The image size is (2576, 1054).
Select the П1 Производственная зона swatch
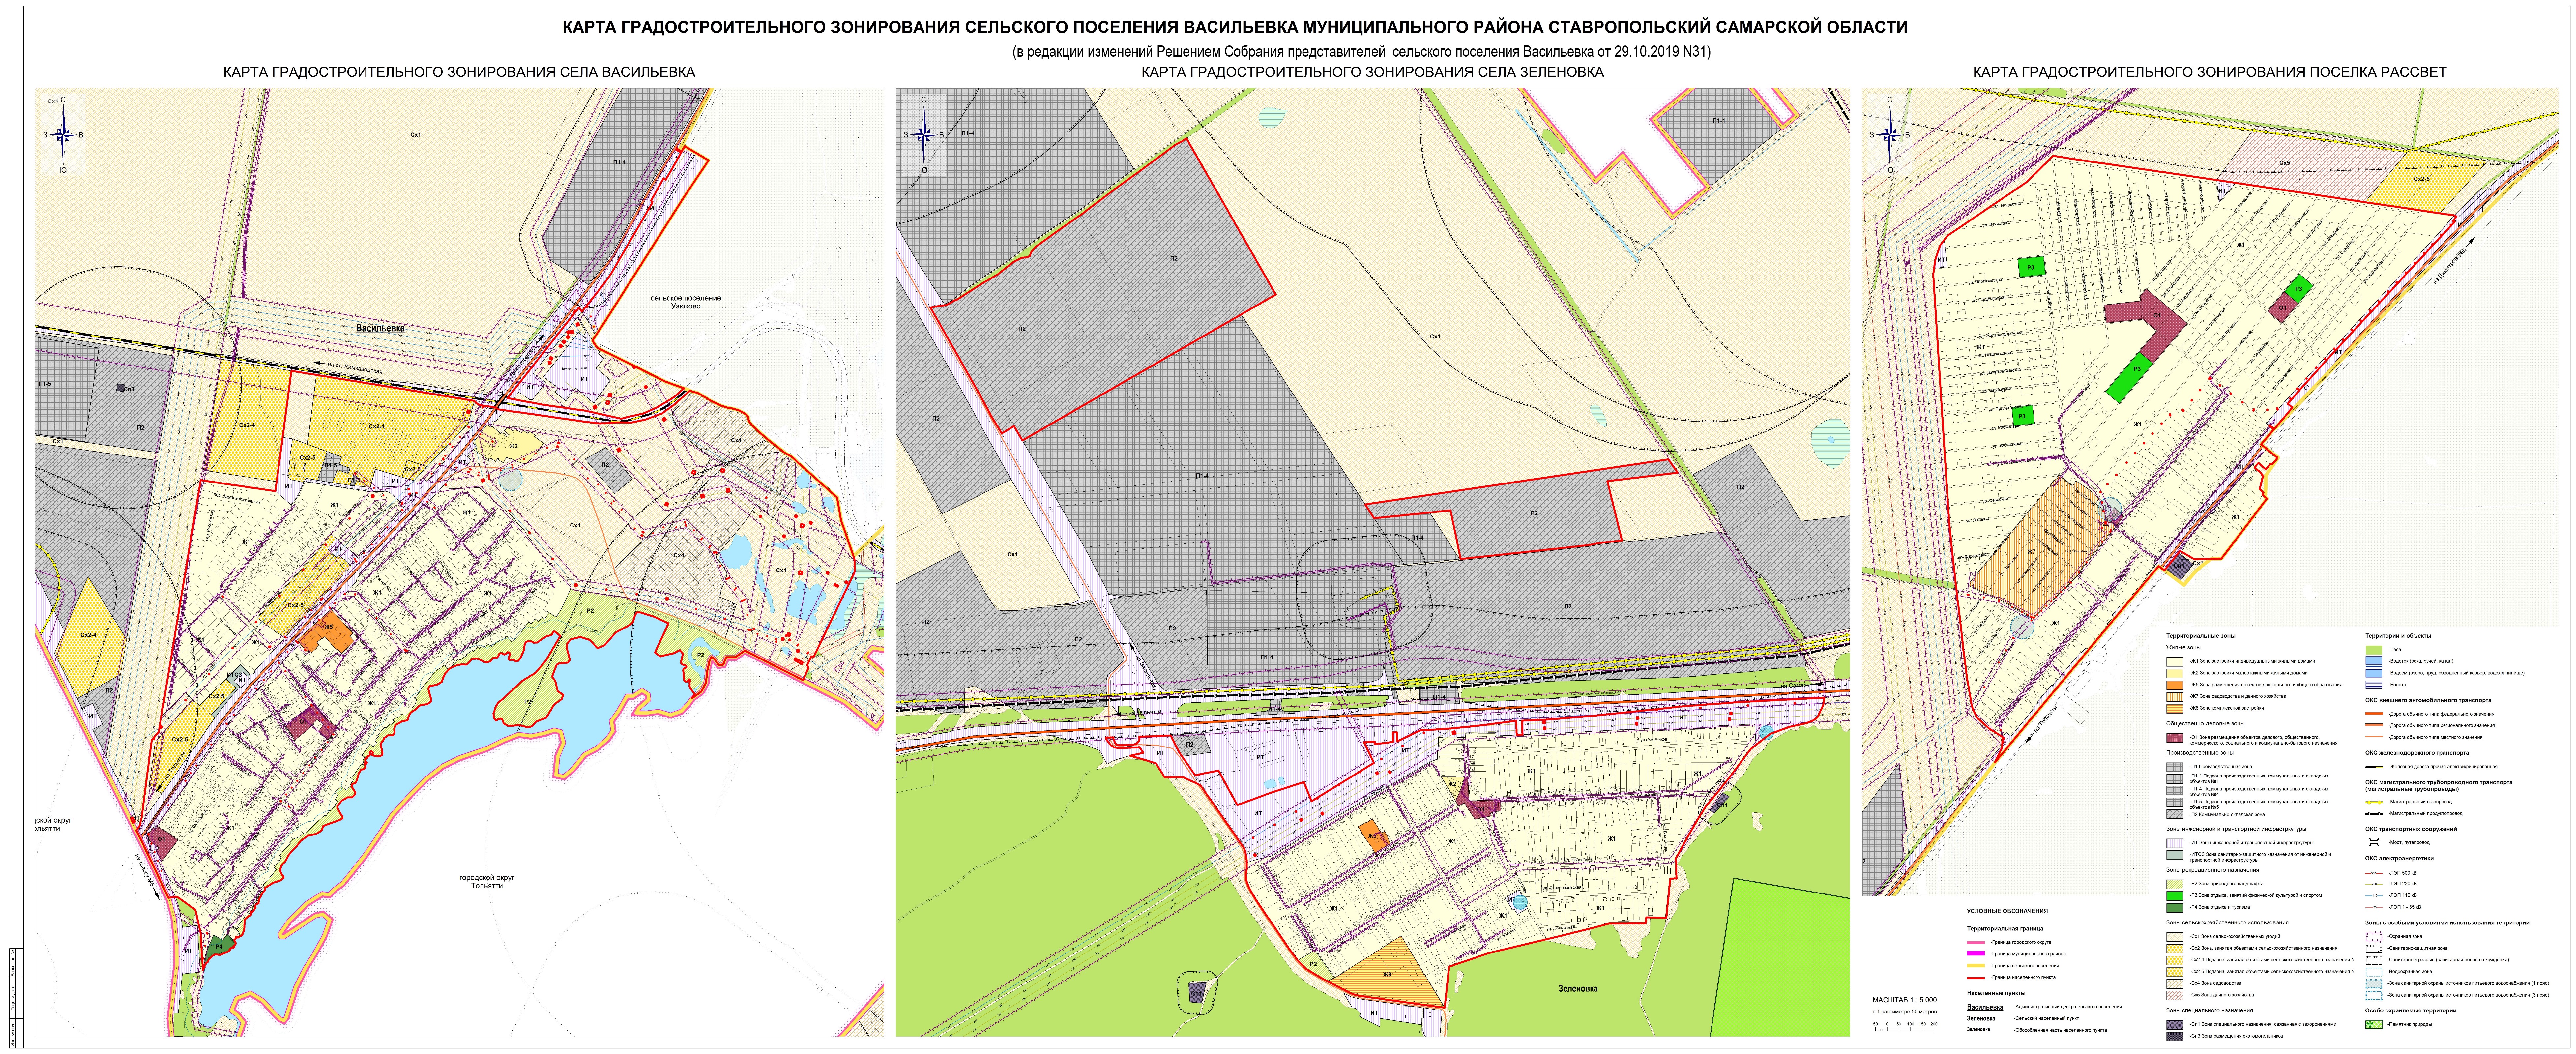click(x=2175, y=767)
